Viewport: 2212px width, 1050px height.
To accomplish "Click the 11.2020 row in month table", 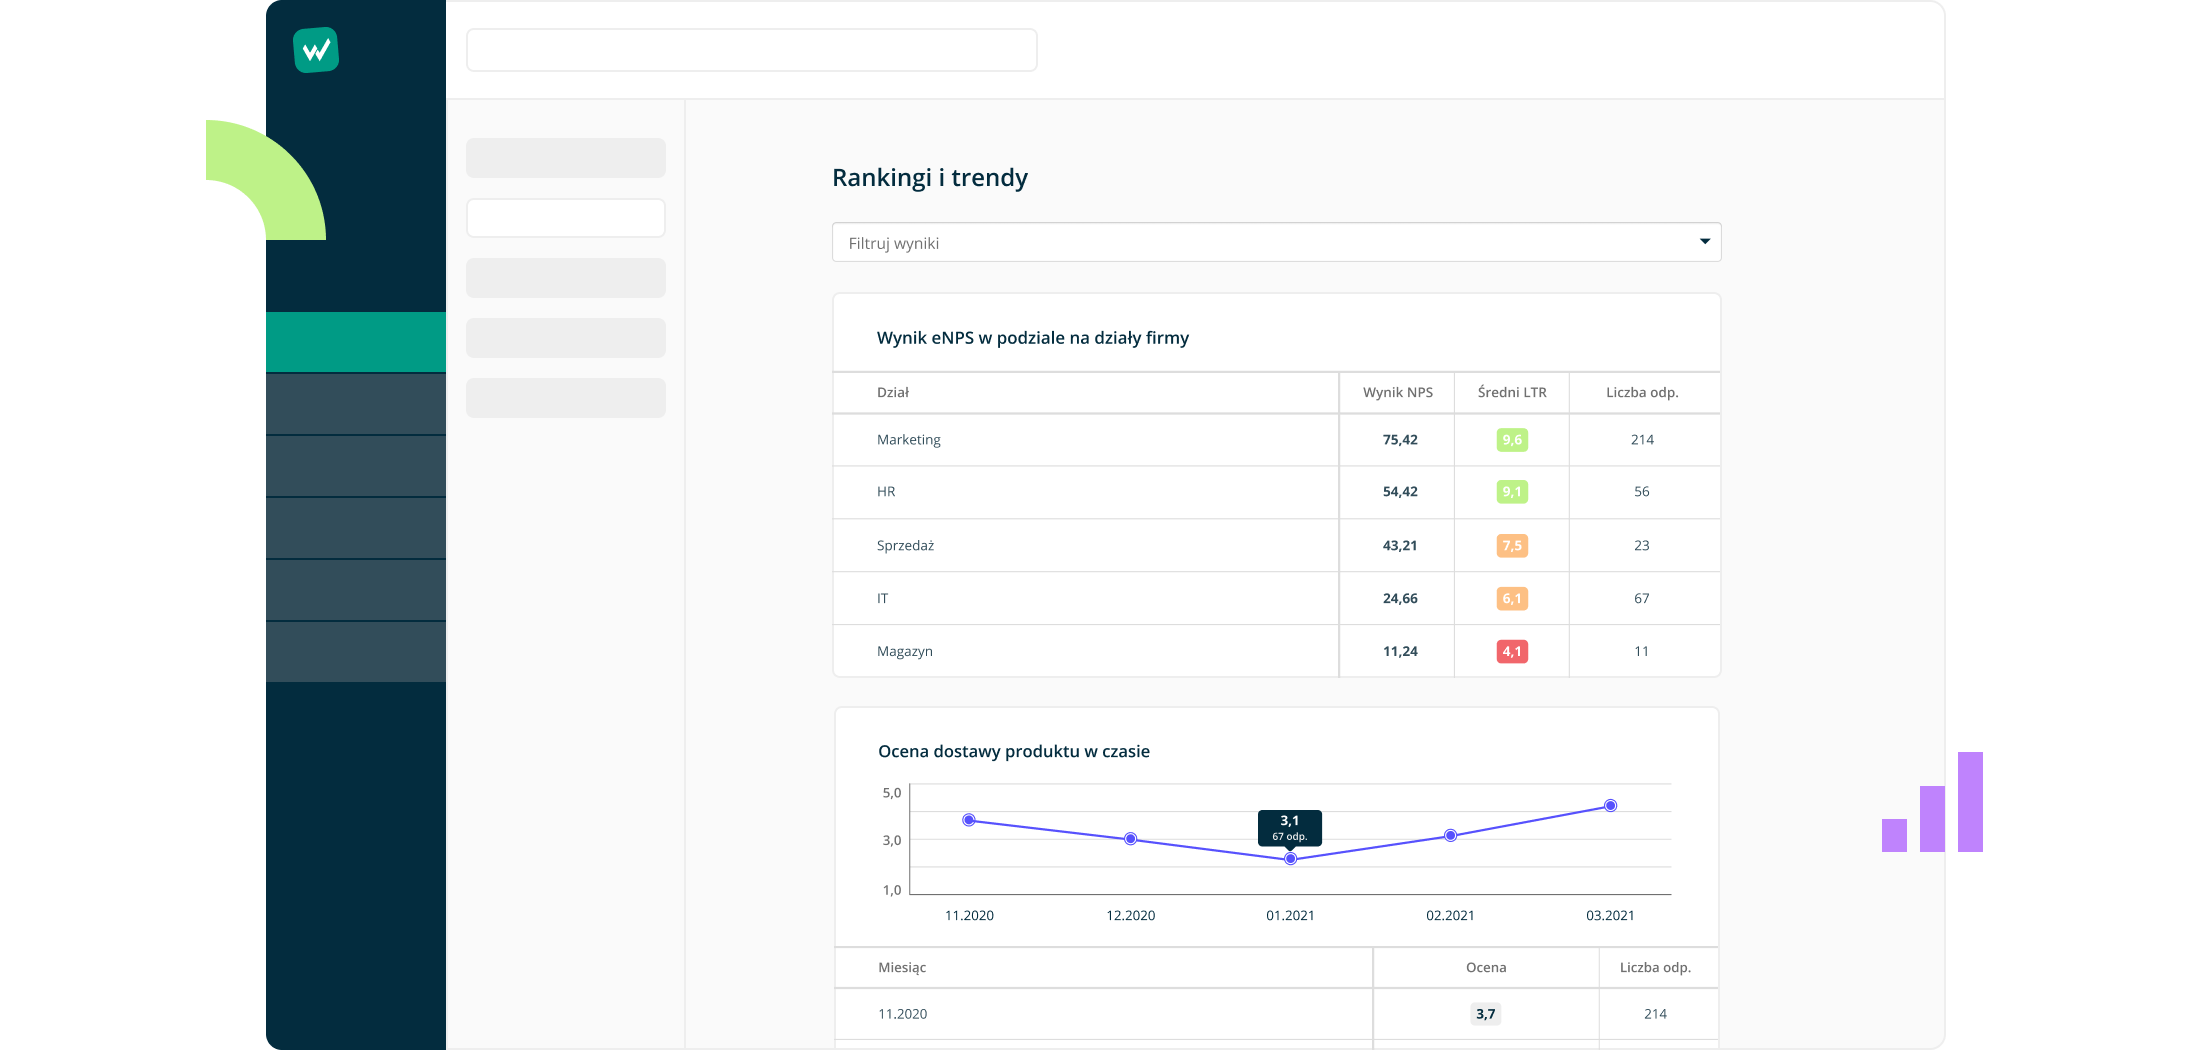I will pos(1276,1014).
